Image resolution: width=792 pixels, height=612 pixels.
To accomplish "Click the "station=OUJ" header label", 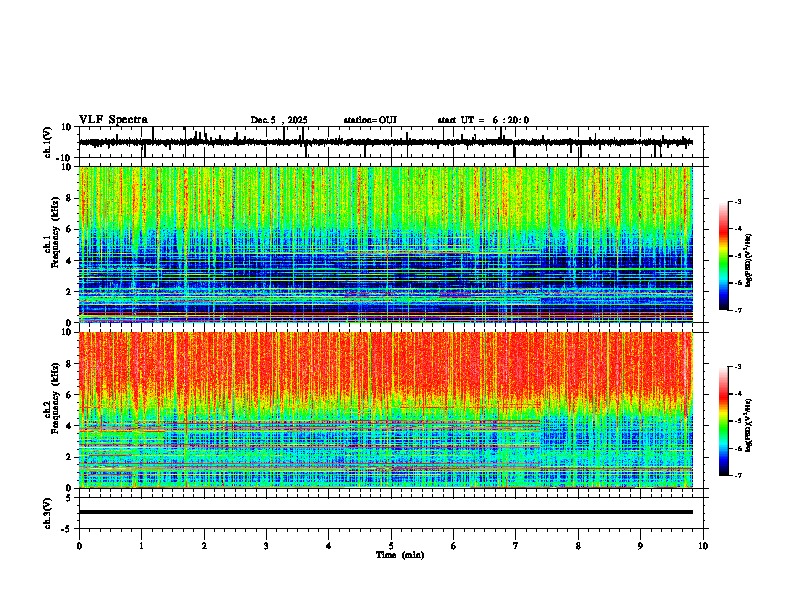I will (370, 120).
